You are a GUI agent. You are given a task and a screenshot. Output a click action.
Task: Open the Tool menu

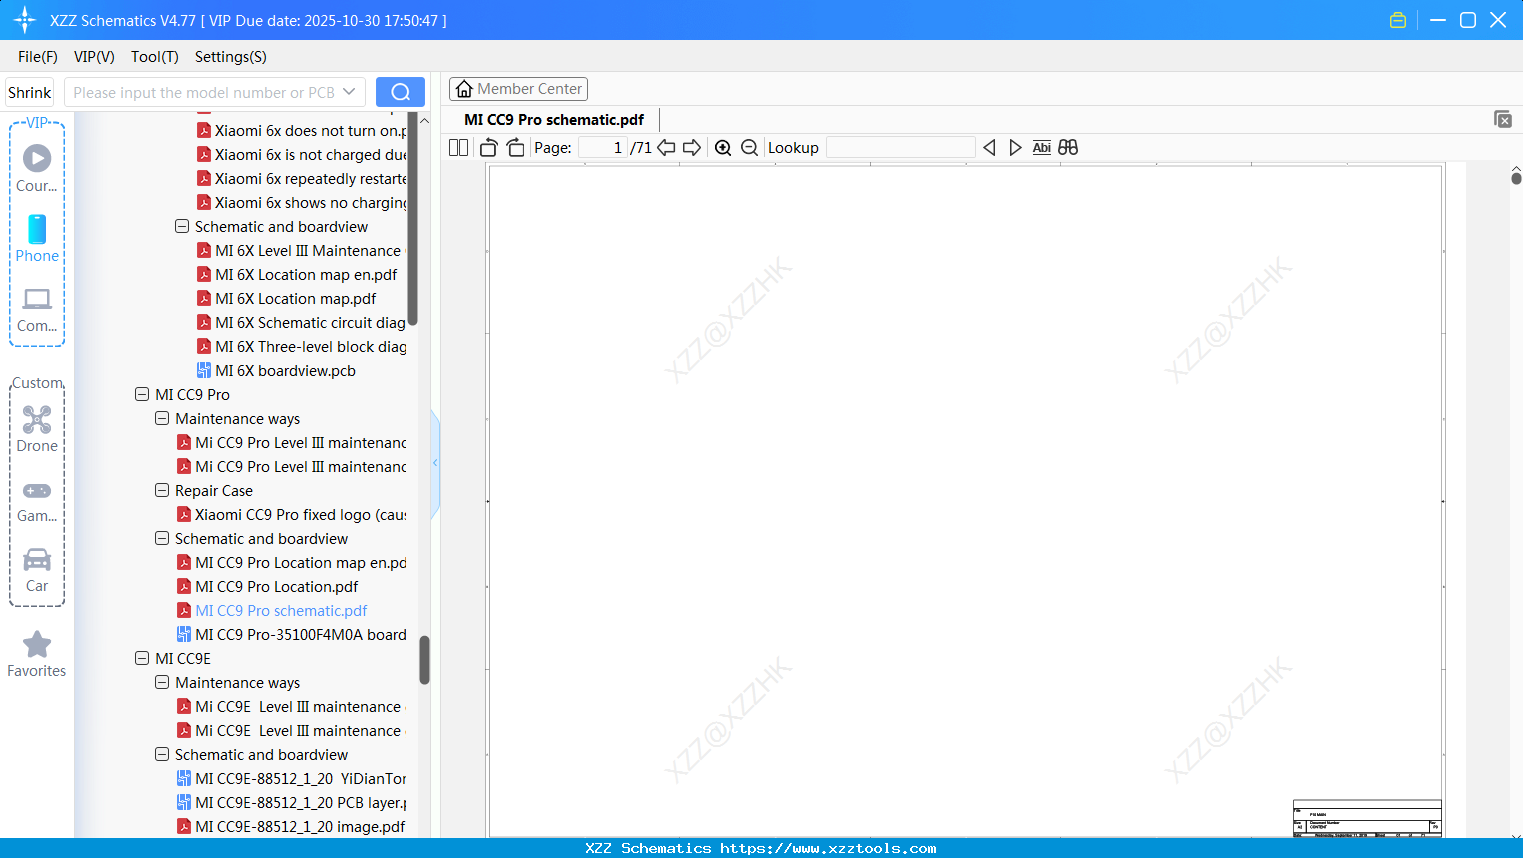(155, 57)
